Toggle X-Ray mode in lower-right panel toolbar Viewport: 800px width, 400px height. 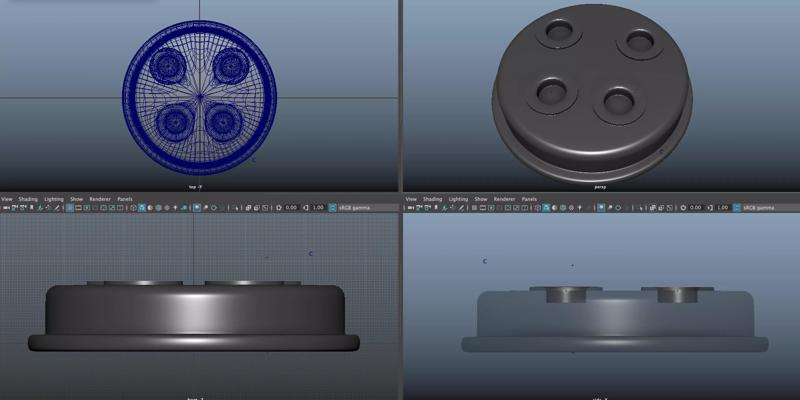tap(652, 208)
